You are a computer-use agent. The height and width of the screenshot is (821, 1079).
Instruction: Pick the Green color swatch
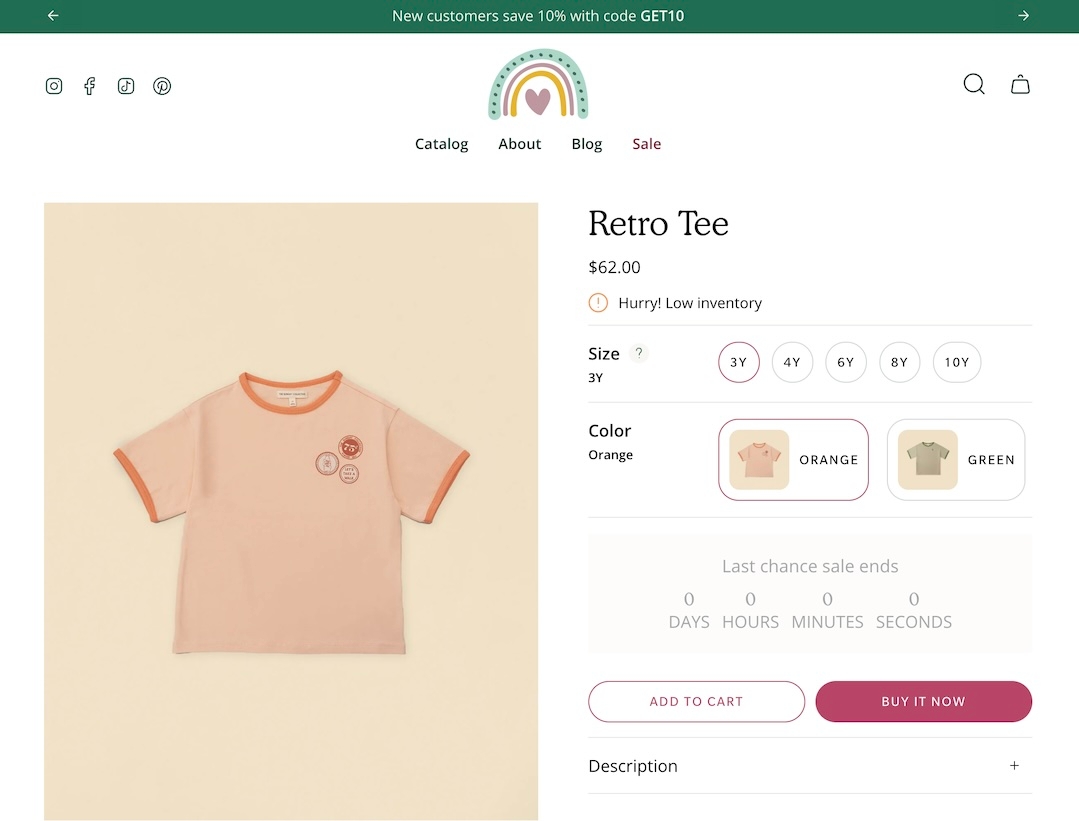click(x=956, y=460)
